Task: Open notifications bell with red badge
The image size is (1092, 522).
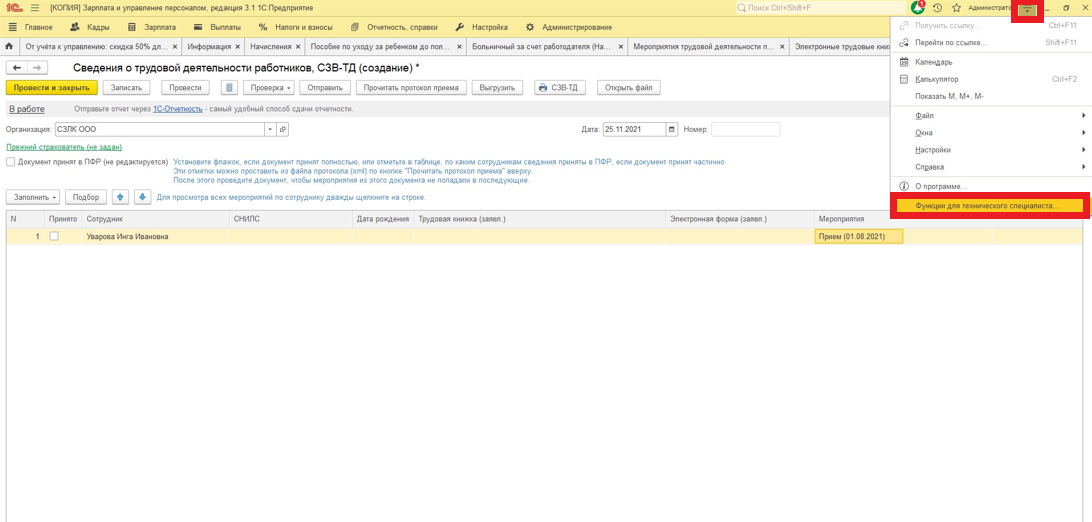Action: coord(918,8)
